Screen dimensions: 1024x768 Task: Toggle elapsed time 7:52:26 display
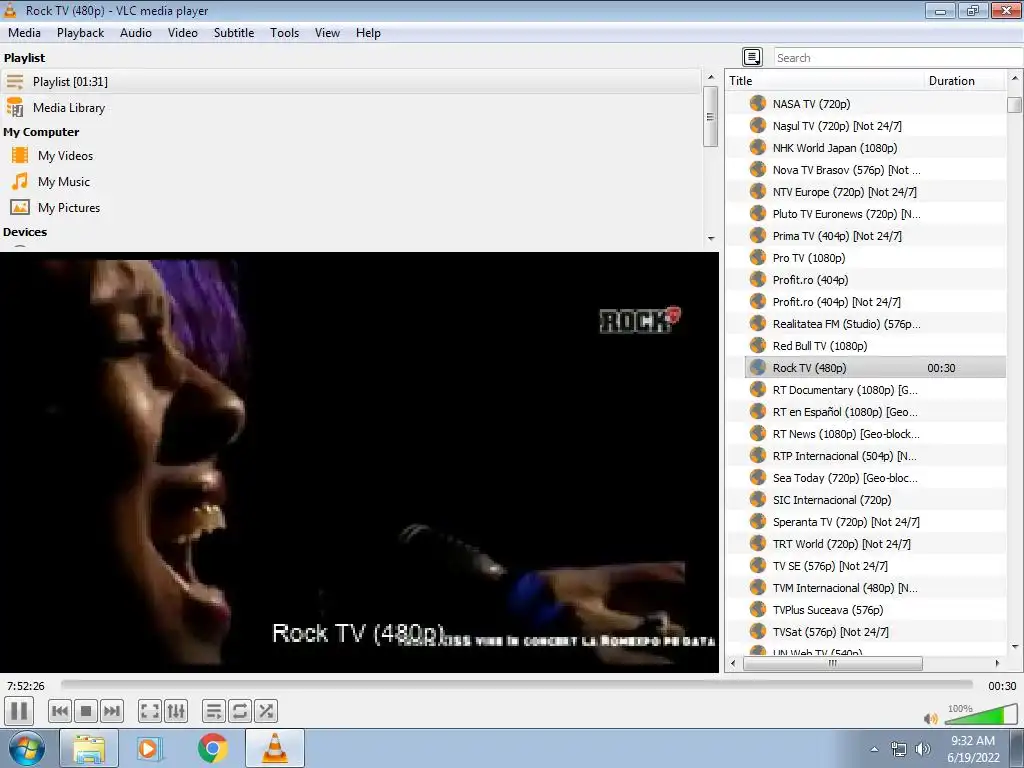(25, 686)
